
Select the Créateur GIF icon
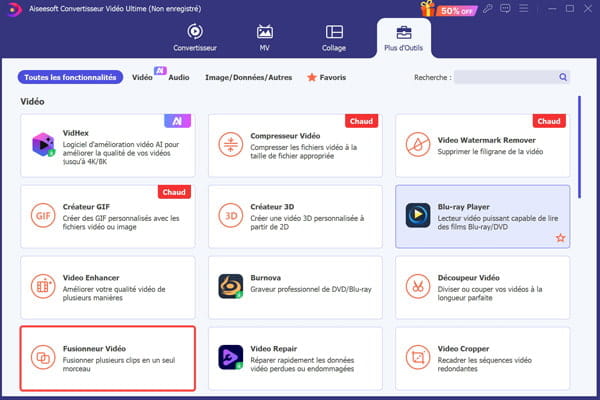[x=44, y=215]
